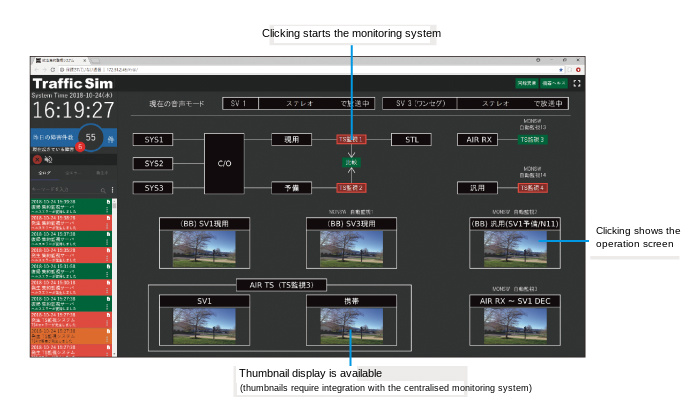
Task: Go forward in the browser
Action: [44, 70]
